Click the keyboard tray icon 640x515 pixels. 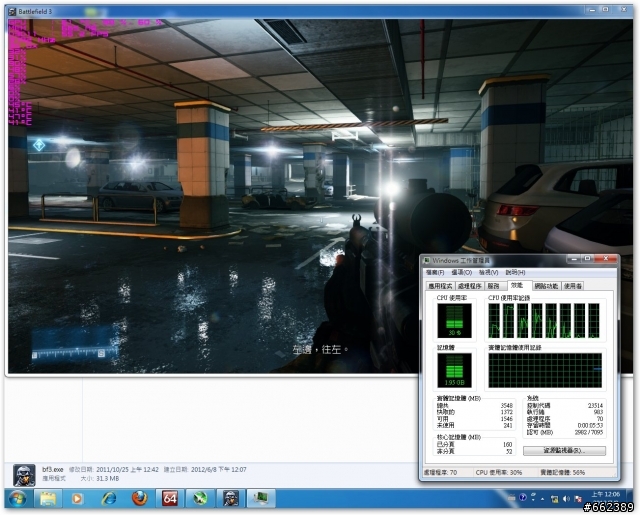pyautogui.click(x=511, y=497)
